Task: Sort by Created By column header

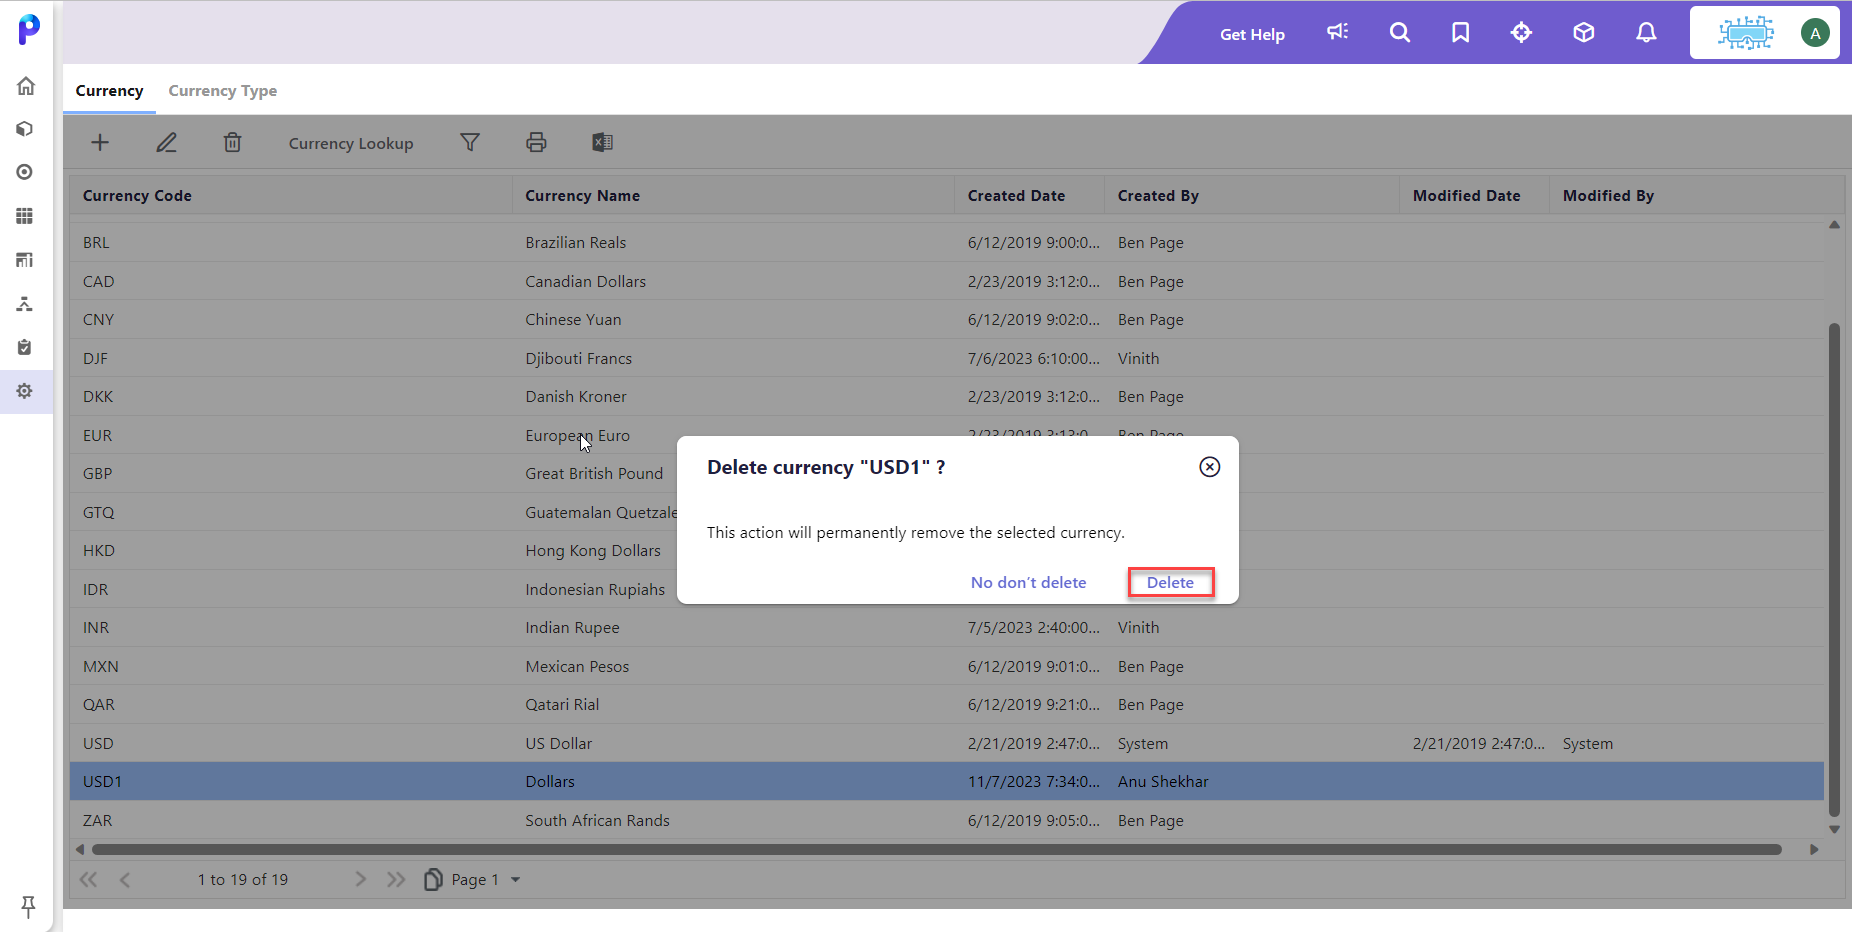Action: pyautogui.click(x=1252, y=195)
